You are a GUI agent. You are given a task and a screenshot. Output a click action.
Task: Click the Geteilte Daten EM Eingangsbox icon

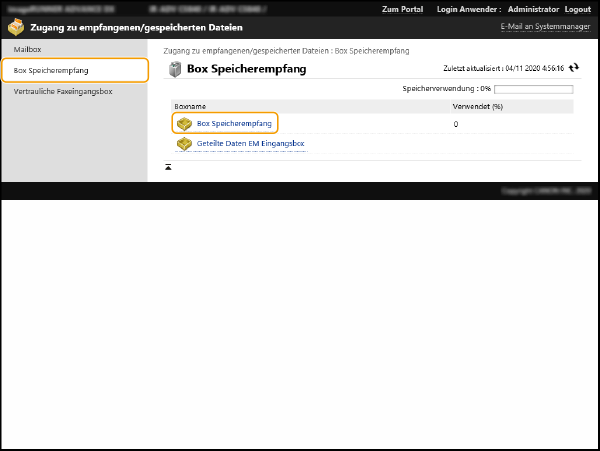[183, 144]
